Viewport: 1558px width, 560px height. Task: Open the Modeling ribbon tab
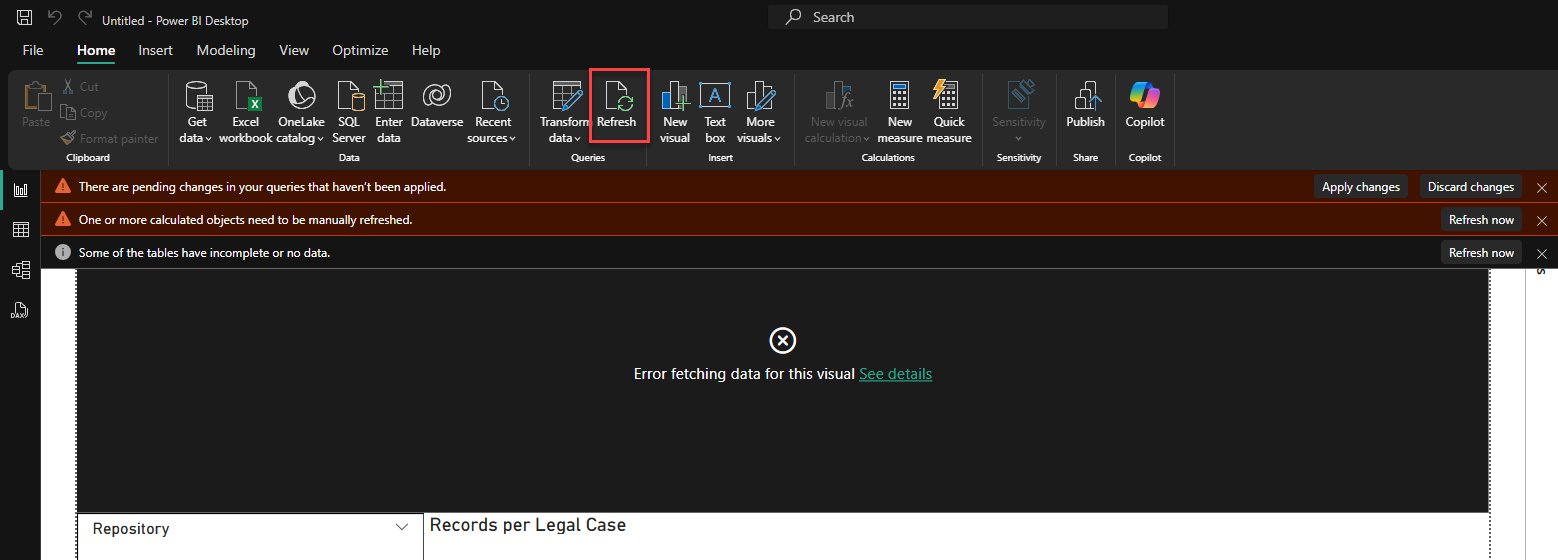tap(225, 50)
